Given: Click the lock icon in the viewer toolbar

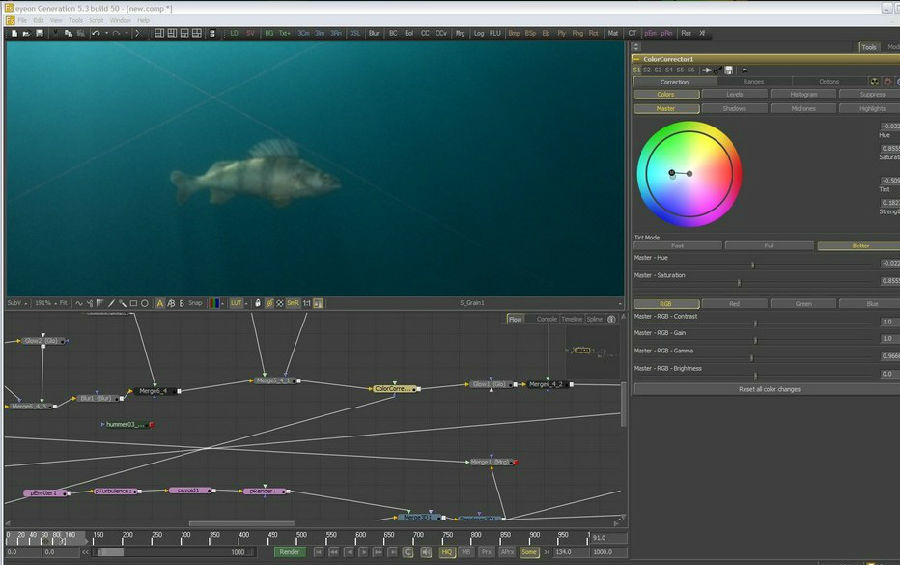Looking at the screenshot, I should pyautogui.click(x=257, y=303).
